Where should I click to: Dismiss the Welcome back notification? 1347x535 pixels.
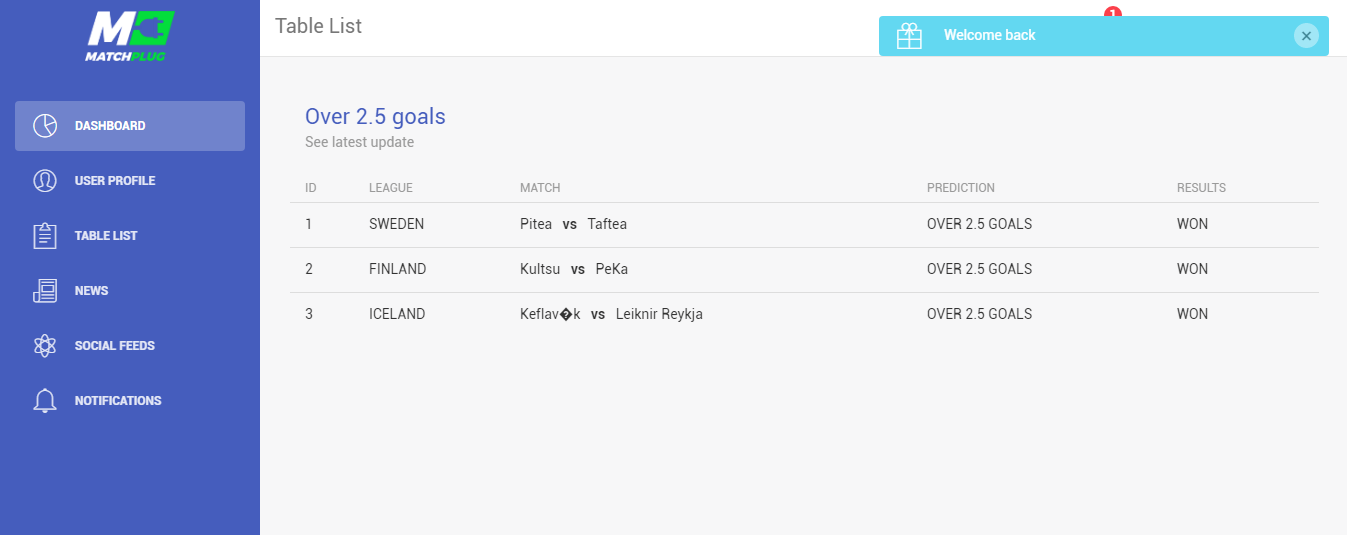(1306, 36)
